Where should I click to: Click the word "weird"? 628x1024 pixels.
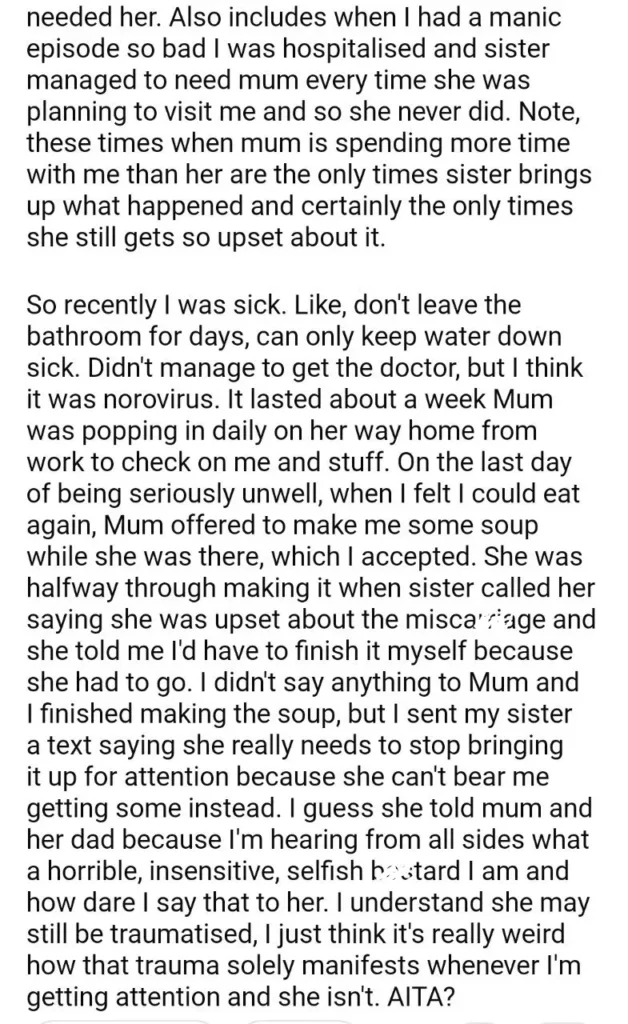[528, 934]
